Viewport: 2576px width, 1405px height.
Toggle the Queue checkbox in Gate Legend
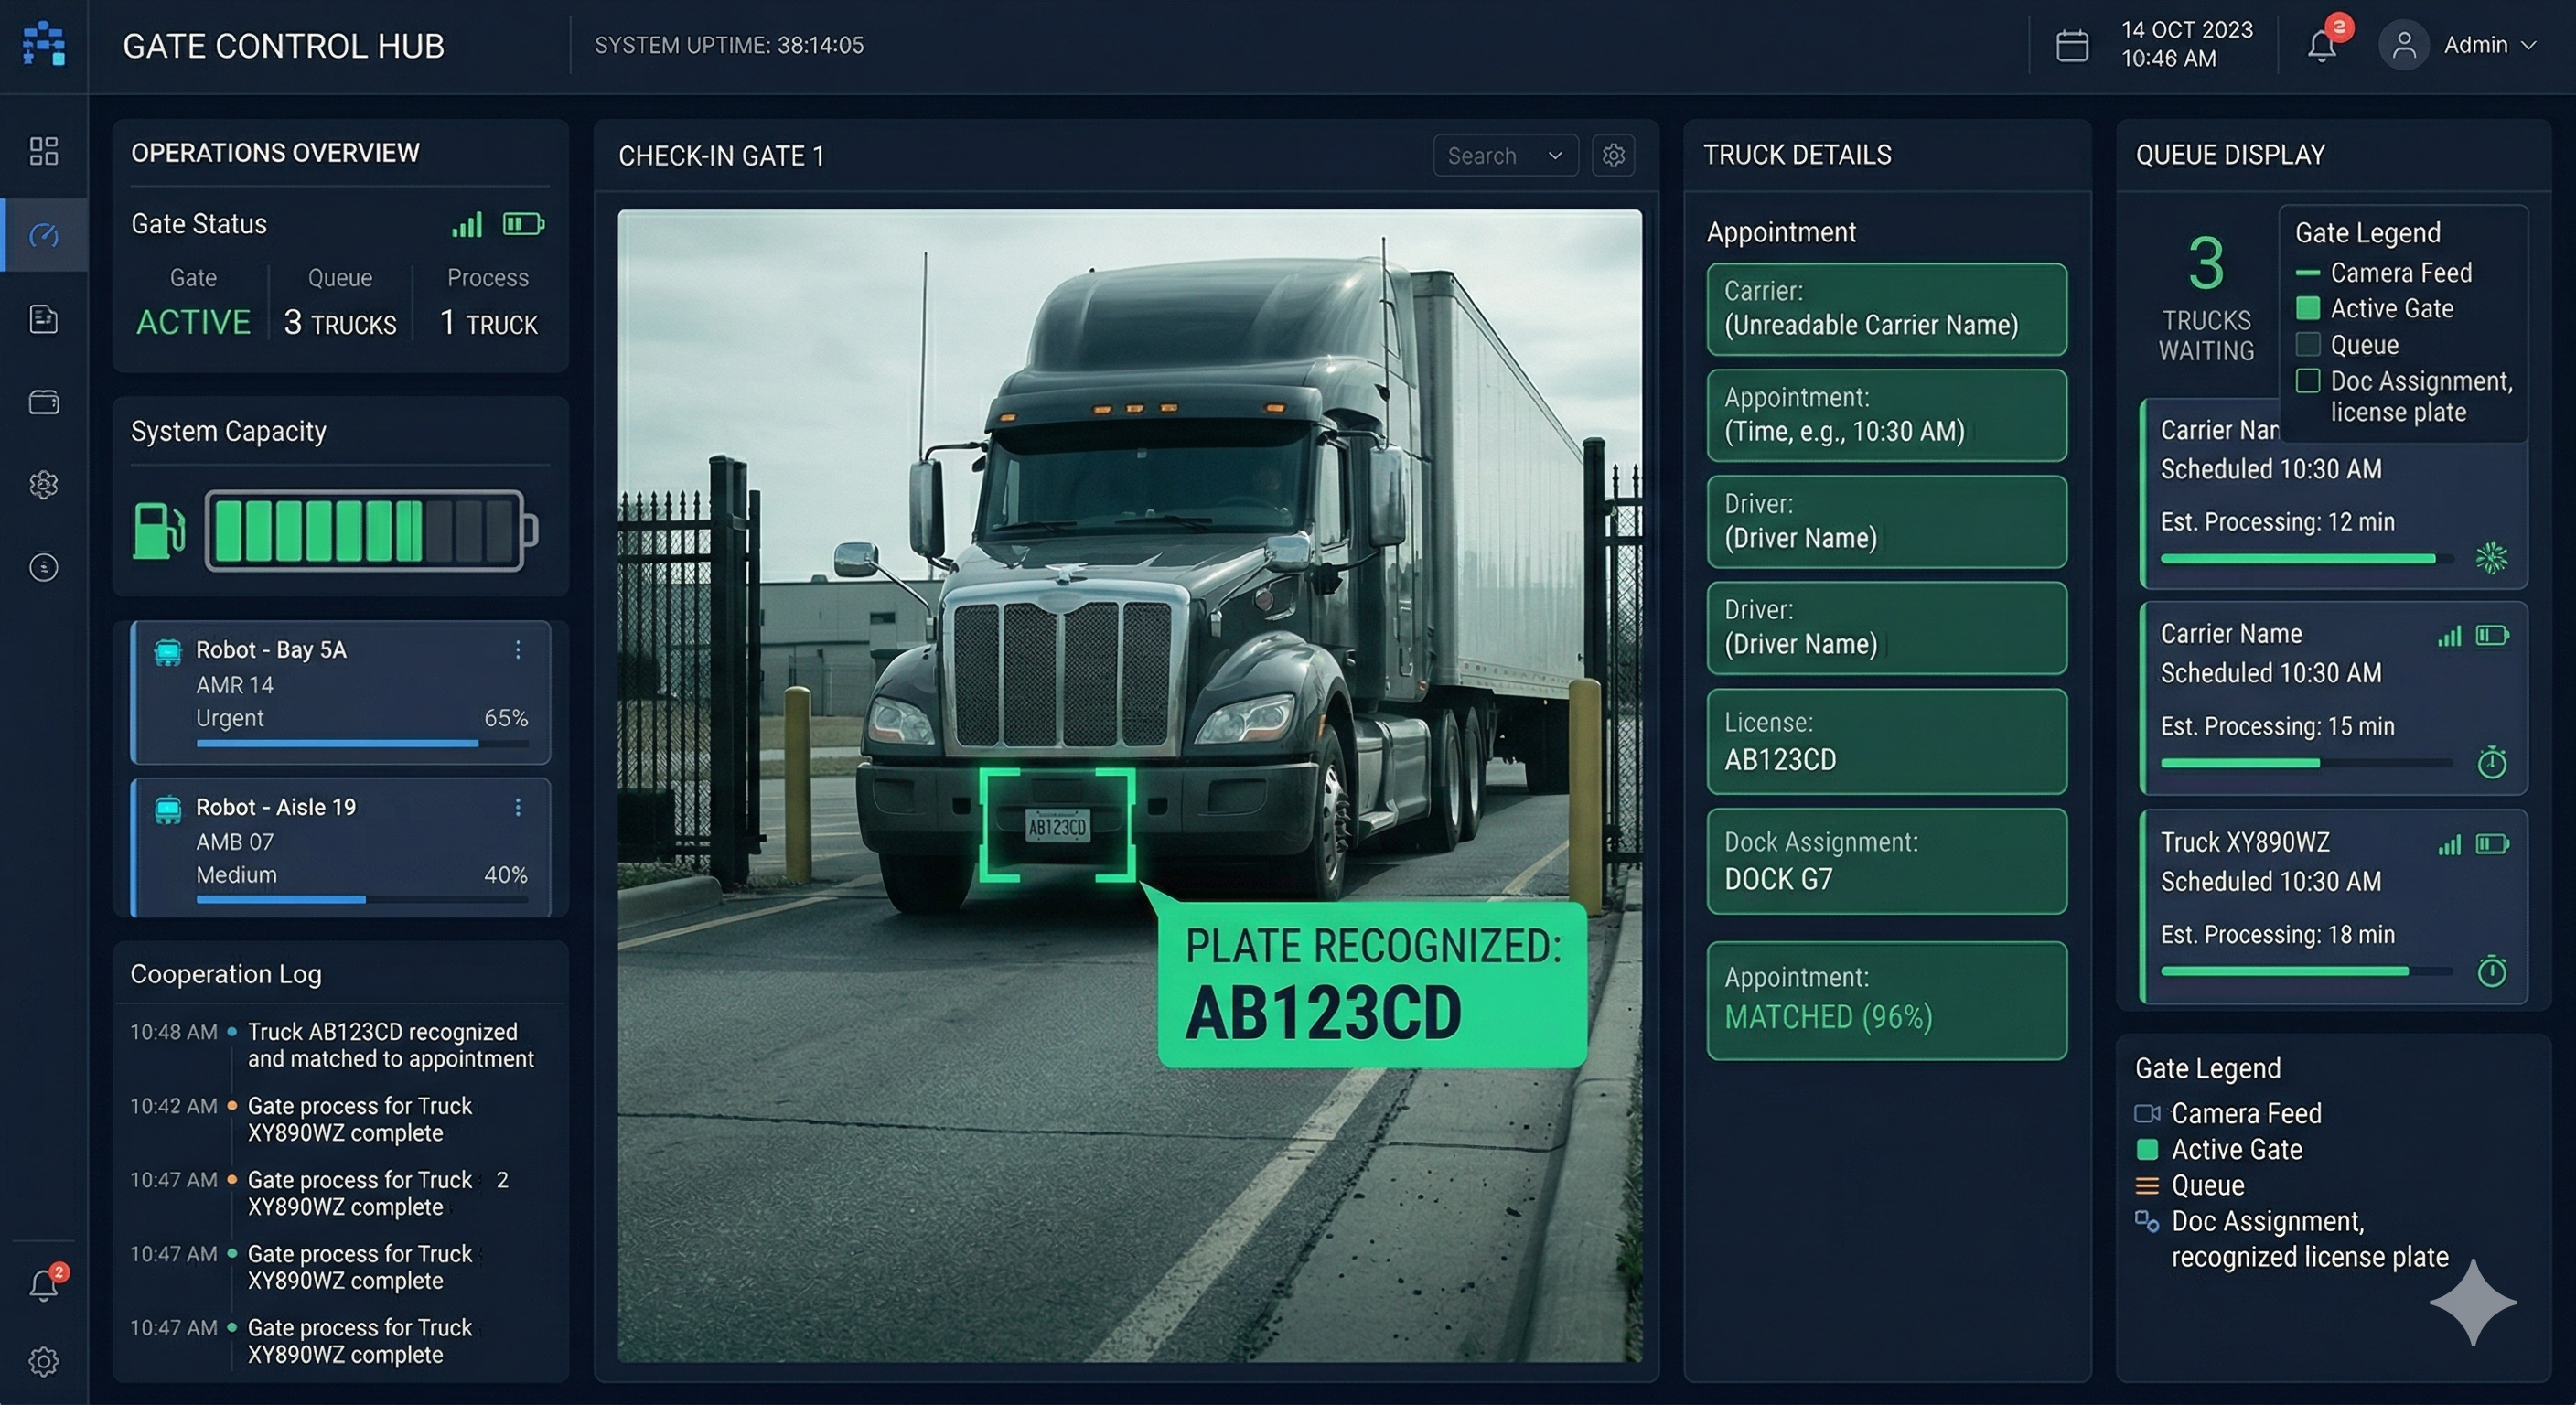(x=2307, y=345)
